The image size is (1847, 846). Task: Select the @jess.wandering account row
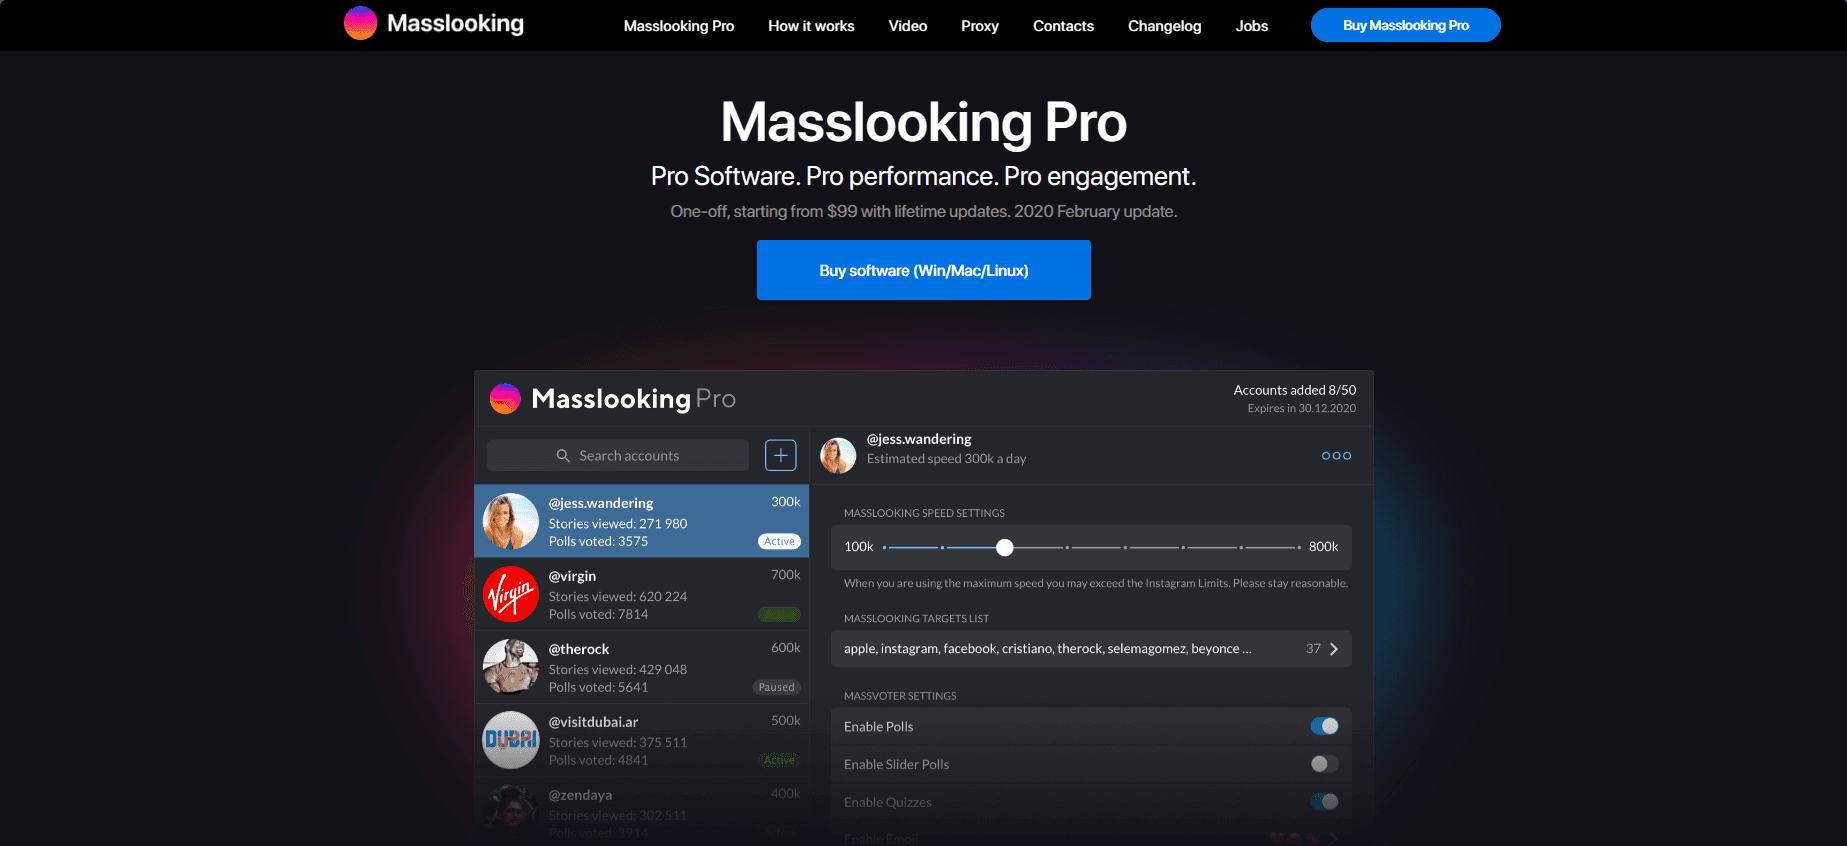click(641, 521)
